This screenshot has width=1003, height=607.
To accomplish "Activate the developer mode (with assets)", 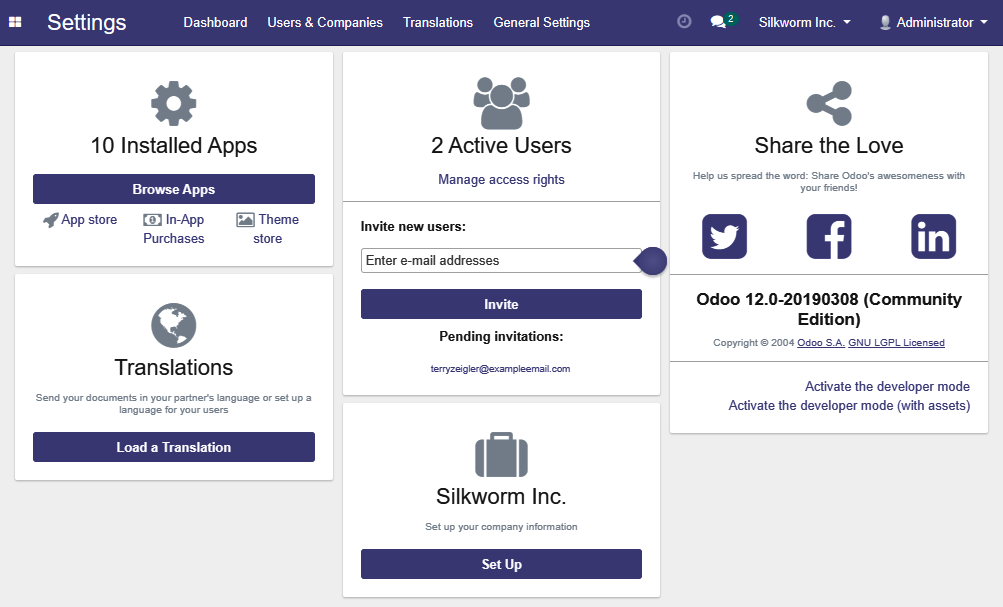I will (x=849, y=406).
